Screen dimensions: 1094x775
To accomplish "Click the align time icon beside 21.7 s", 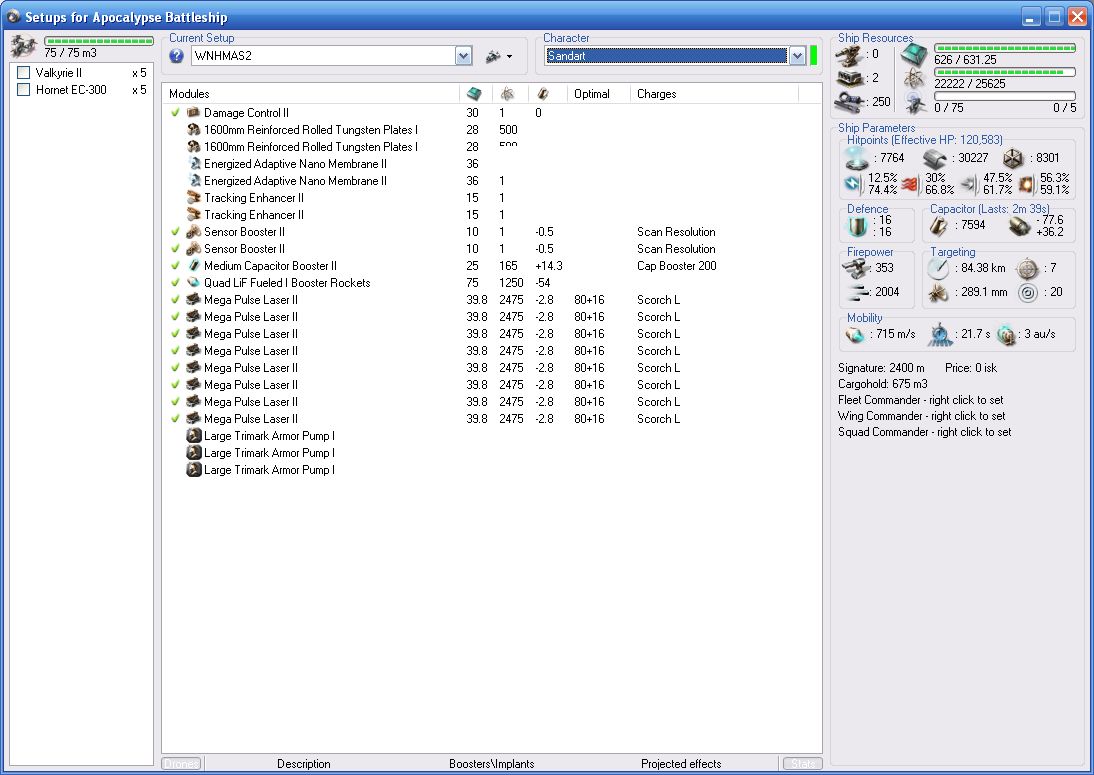I will [941, 334].
